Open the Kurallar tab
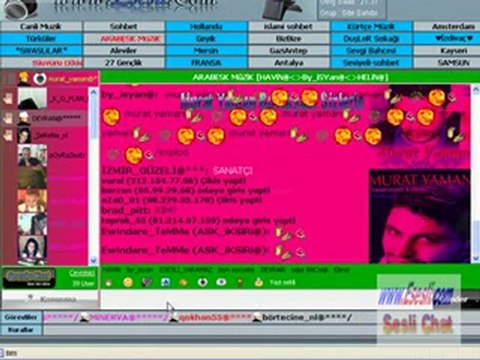Screen dimensions: 480x360 tap(21, 330)
